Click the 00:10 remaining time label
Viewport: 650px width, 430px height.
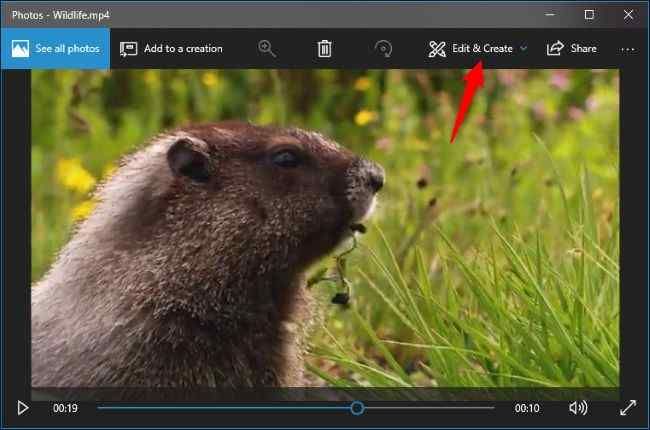point(527,408)
